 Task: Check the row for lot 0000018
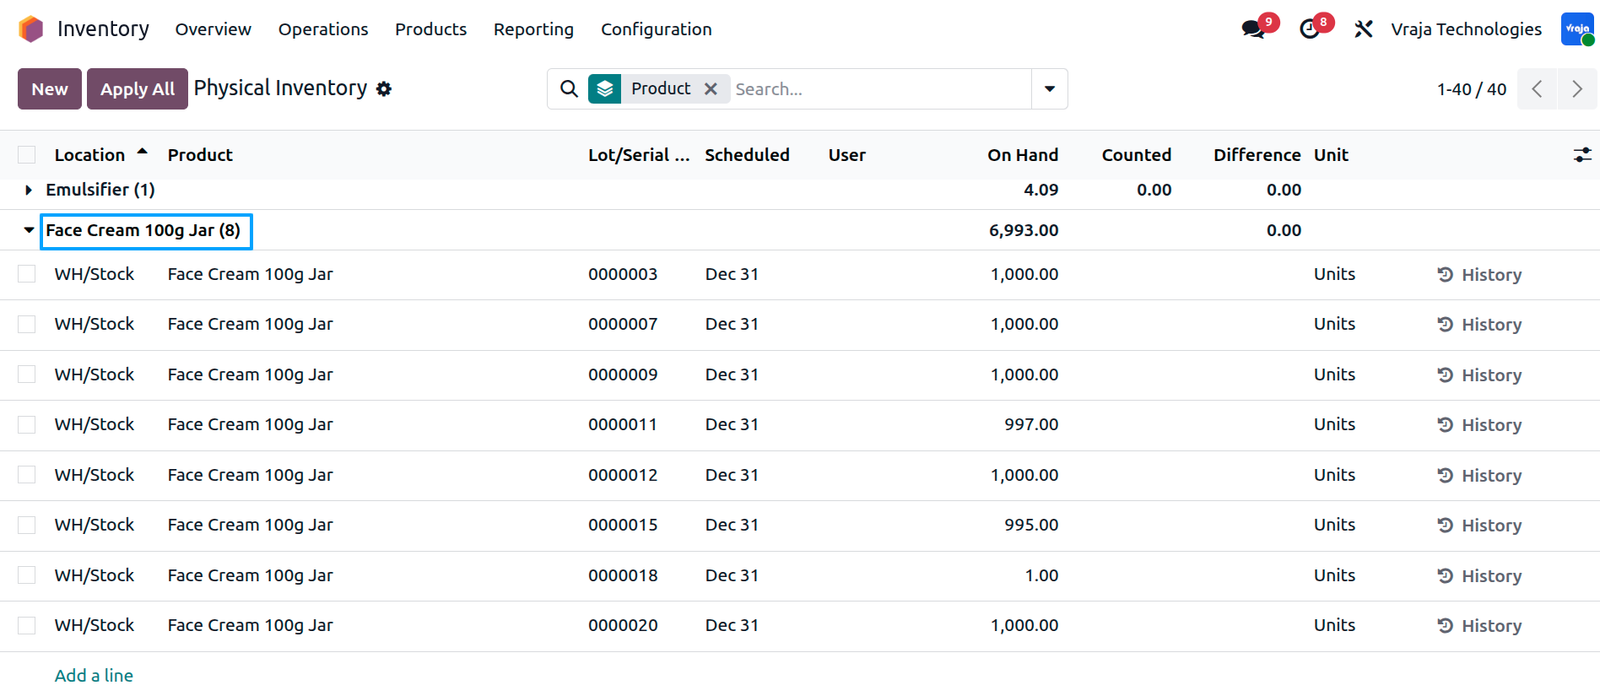click(27, 575)
